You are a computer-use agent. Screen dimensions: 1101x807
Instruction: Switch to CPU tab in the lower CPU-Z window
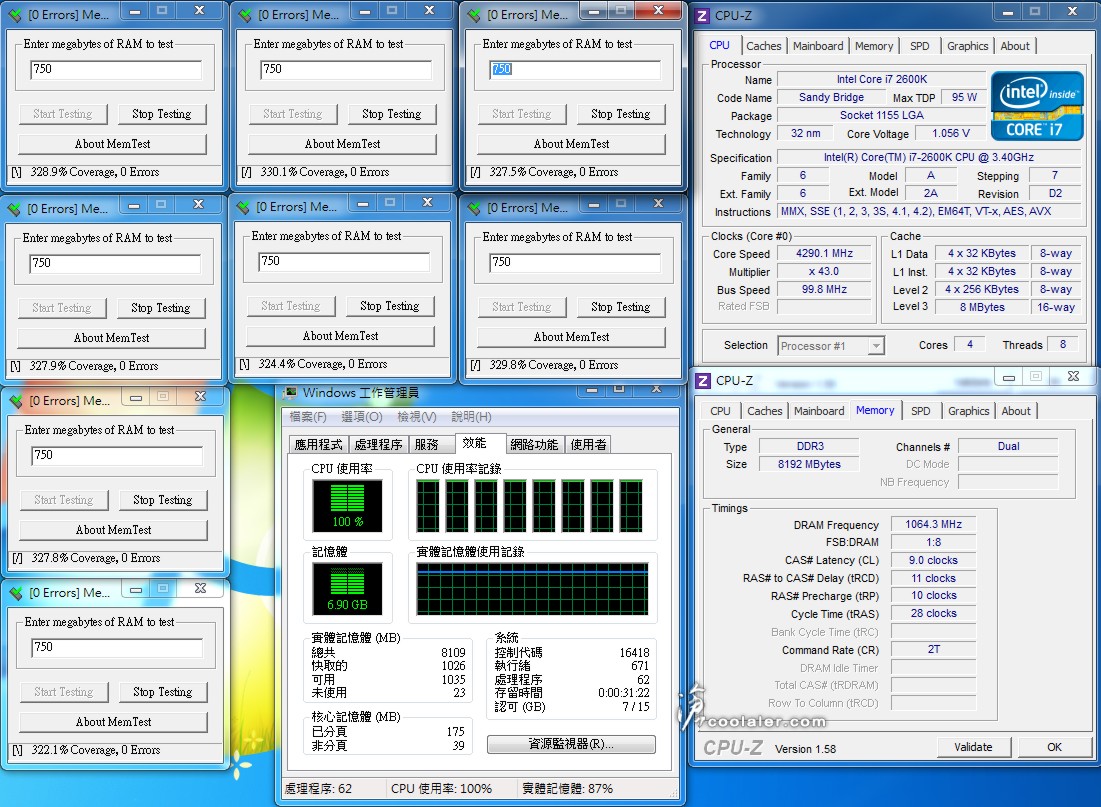coord(720,411)
